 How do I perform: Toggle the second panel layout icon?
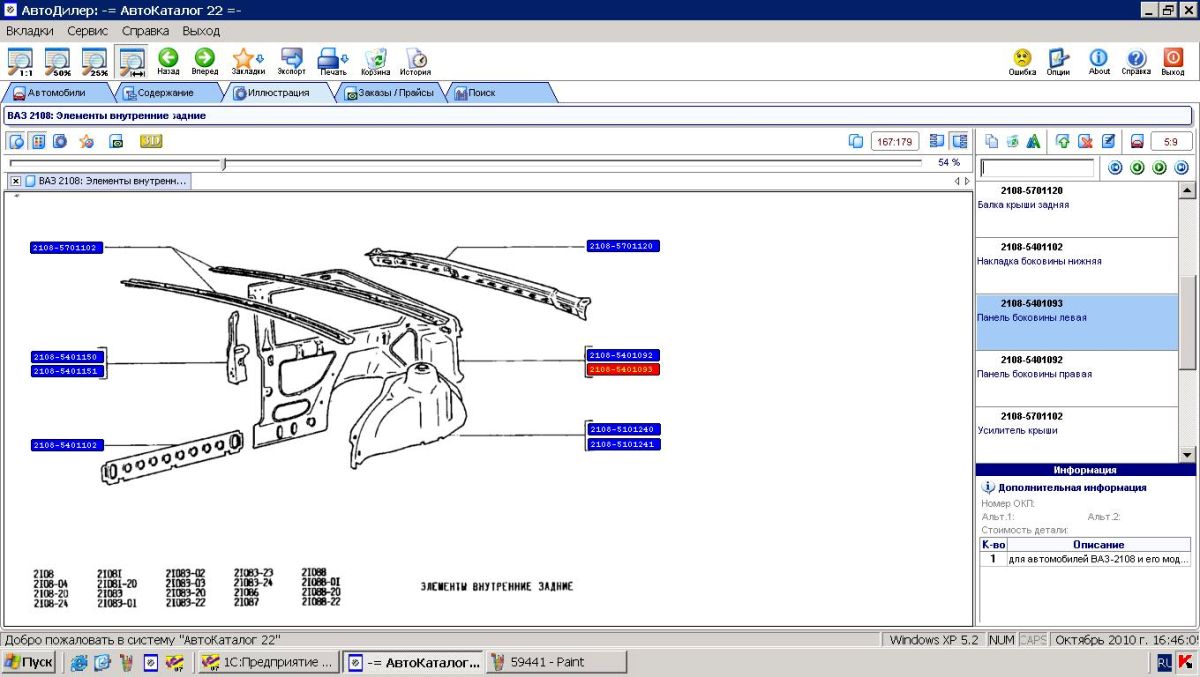959,141
